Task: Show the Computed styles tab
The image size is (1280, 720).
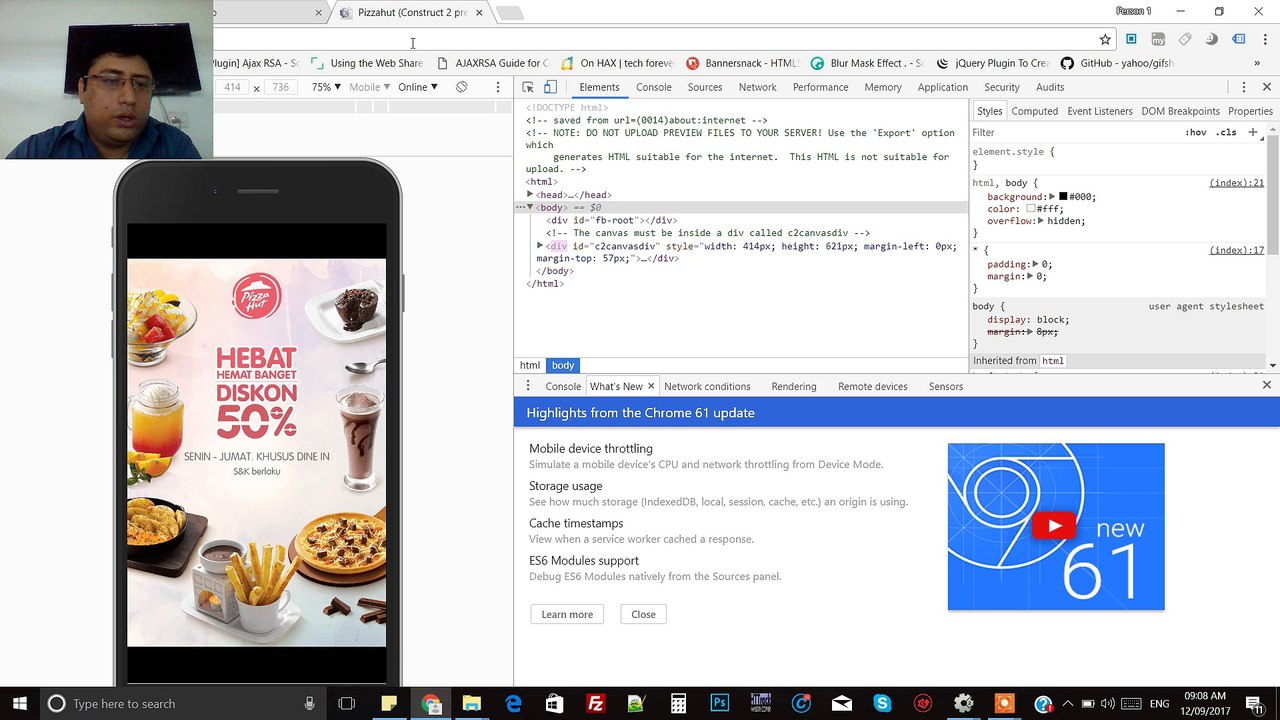Action: tap(1035, 111)
